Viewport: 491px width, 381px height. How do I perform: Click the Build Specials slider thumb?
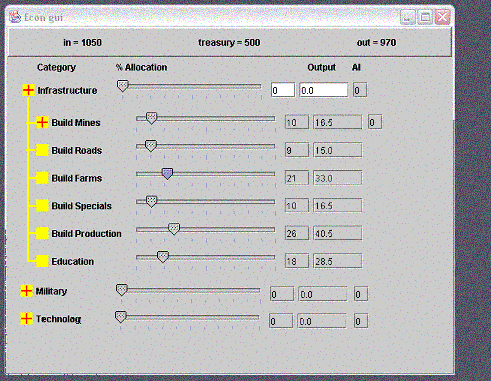pyautogui.click(x=151, y=201)
